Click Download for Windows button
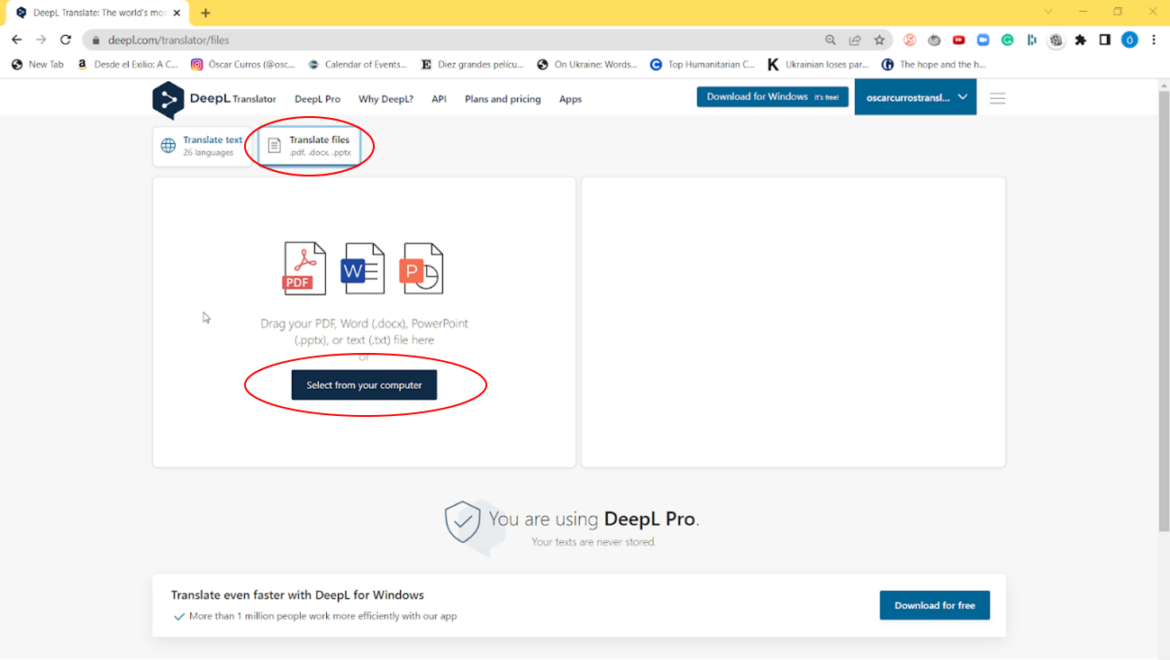This screenshot has width=1170, height=660. point(772,97)
